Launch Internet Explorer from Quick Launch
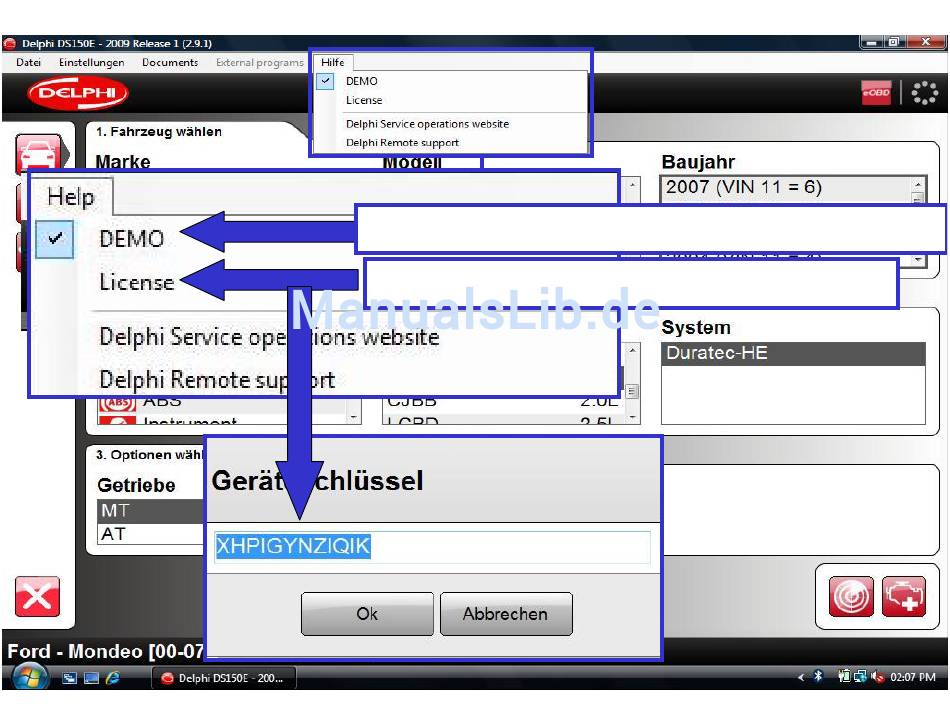 click(x=113, y=678)
